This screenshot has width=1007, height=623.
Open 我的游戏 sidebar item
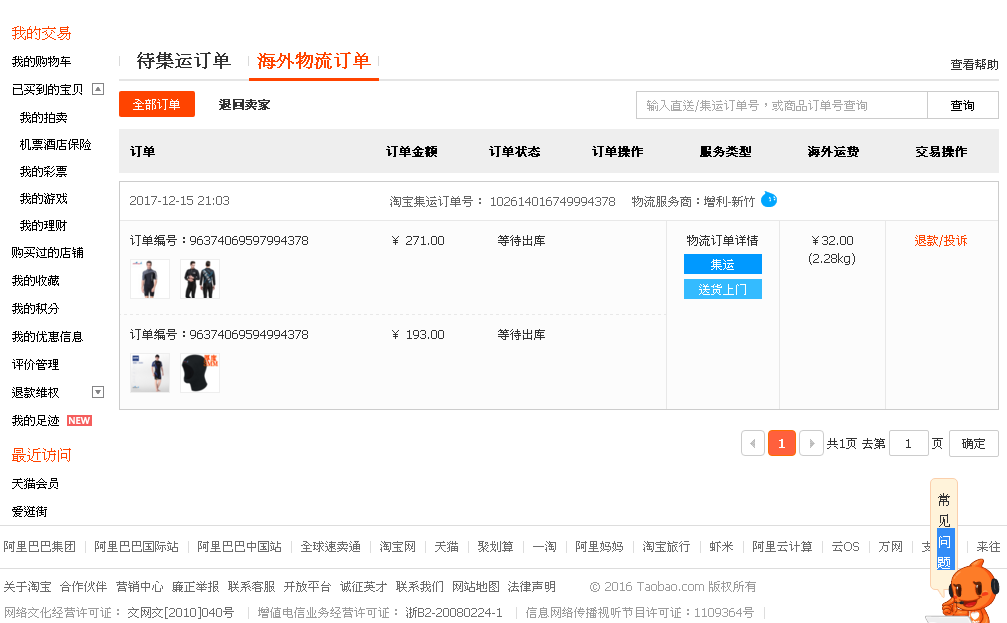[x=43, y=198]
